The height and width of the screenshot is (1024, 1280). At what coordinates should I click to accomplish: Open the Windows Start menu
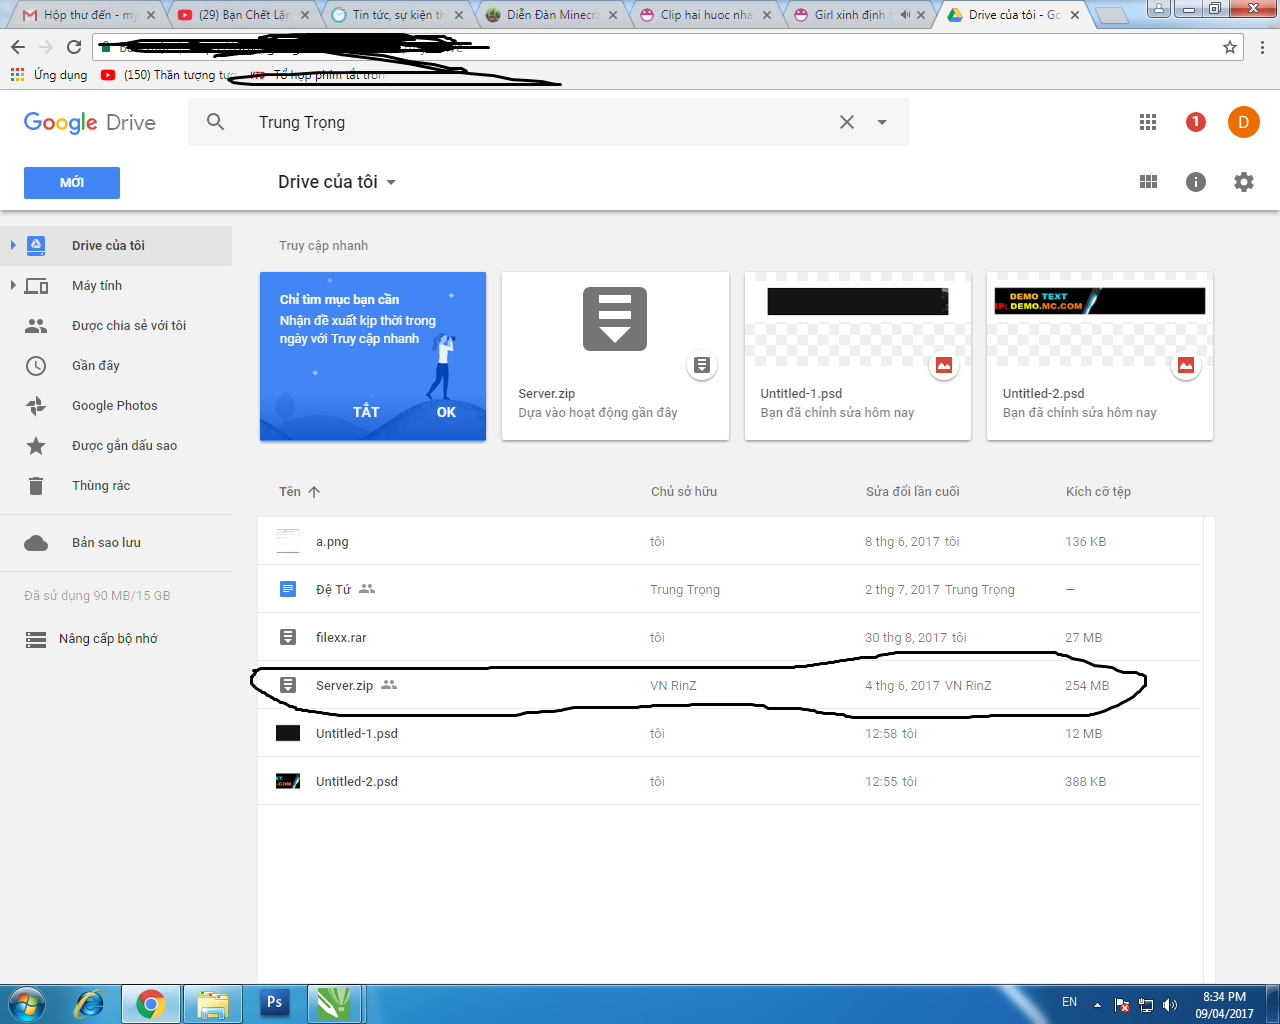[x=27, y=1003]
